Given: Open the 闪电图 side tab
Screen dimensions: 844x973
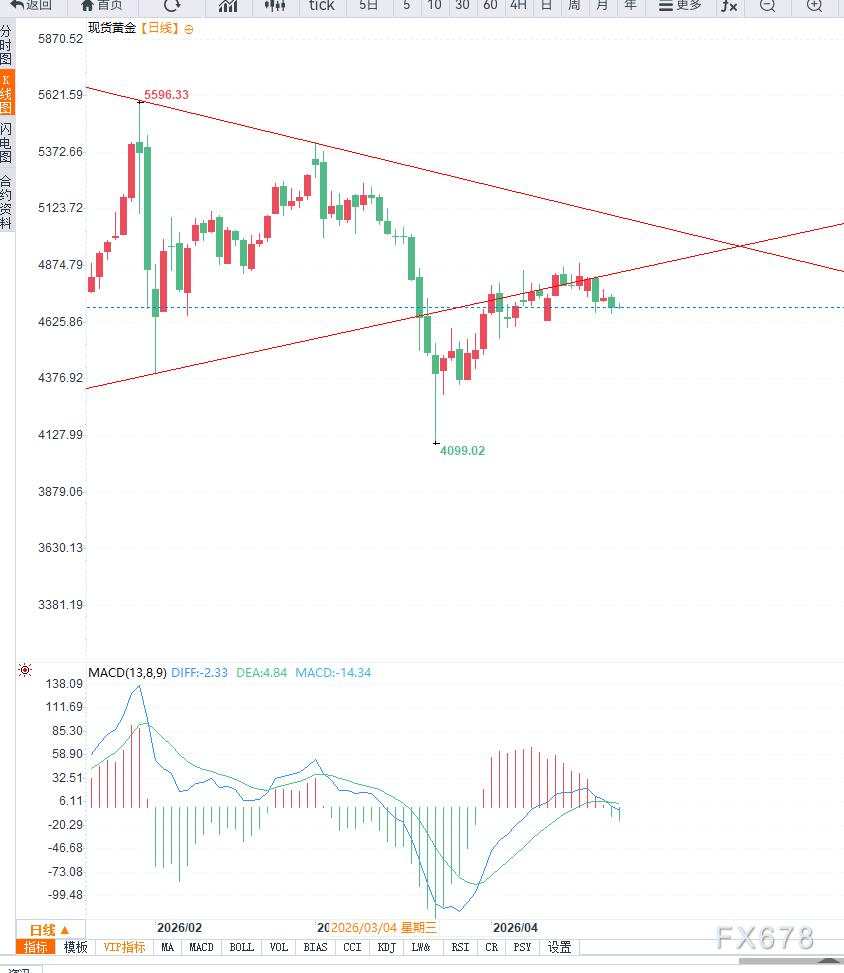Looking at the screenshot, I should point(7,143).
